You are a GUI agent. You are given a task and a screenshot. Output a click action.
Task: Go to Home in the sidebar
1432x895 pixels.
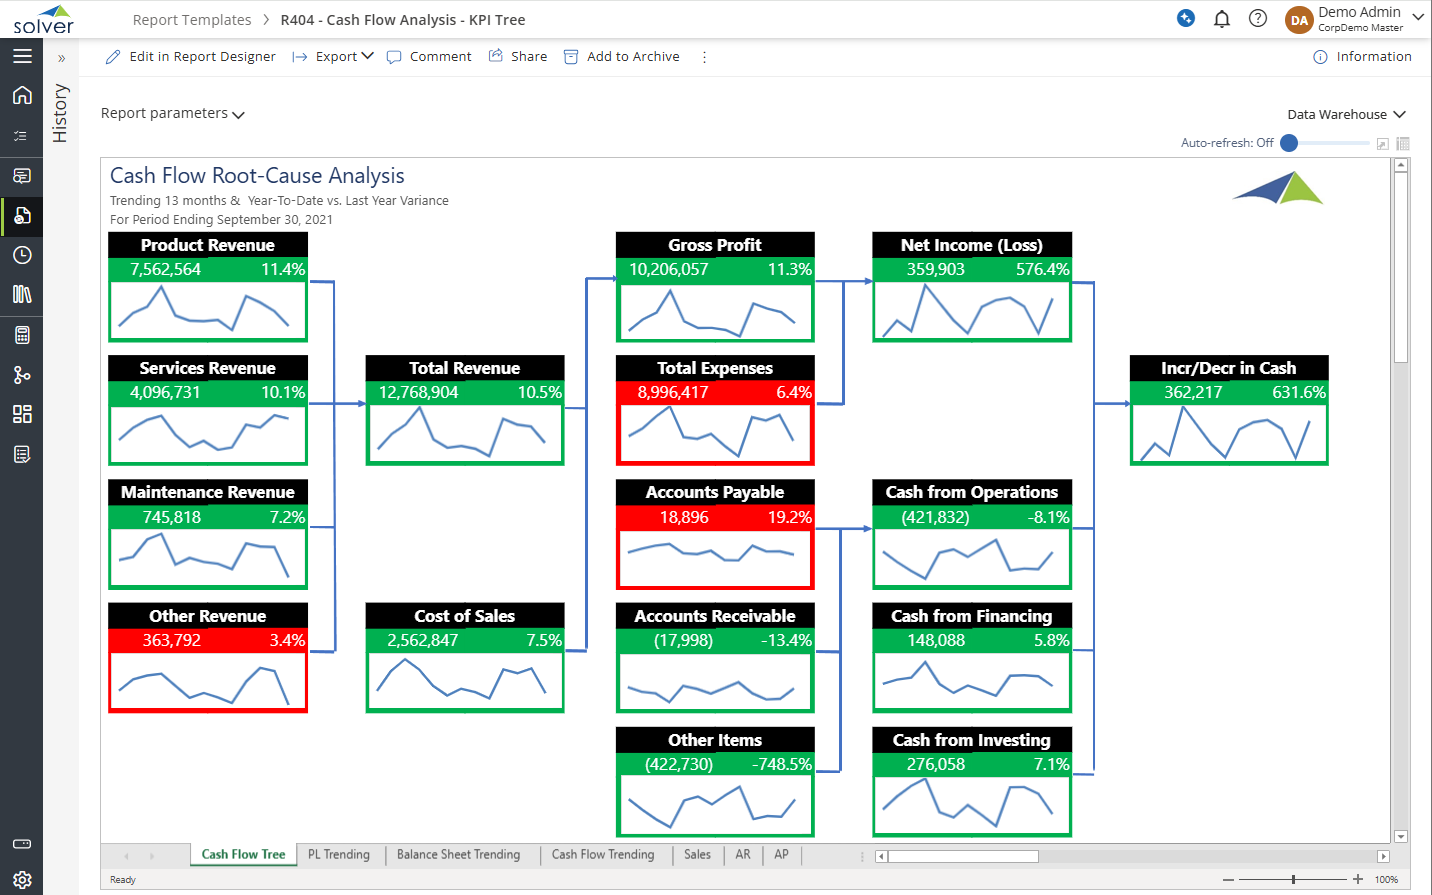(22, 95)
